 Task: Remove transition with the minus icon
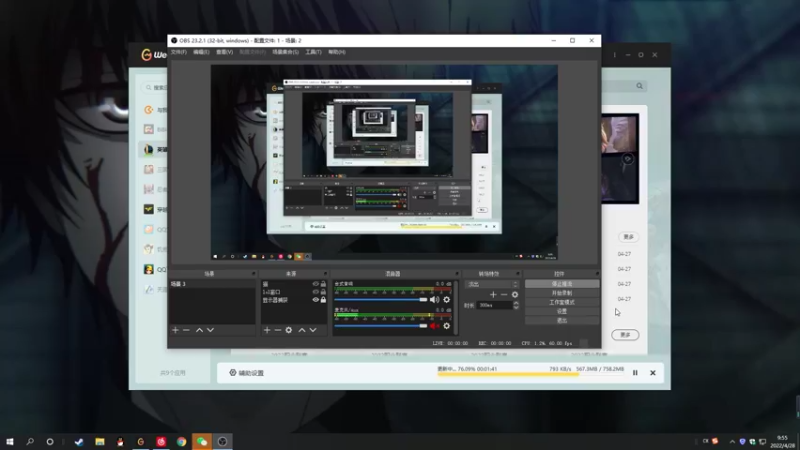(x=504, y=294)
